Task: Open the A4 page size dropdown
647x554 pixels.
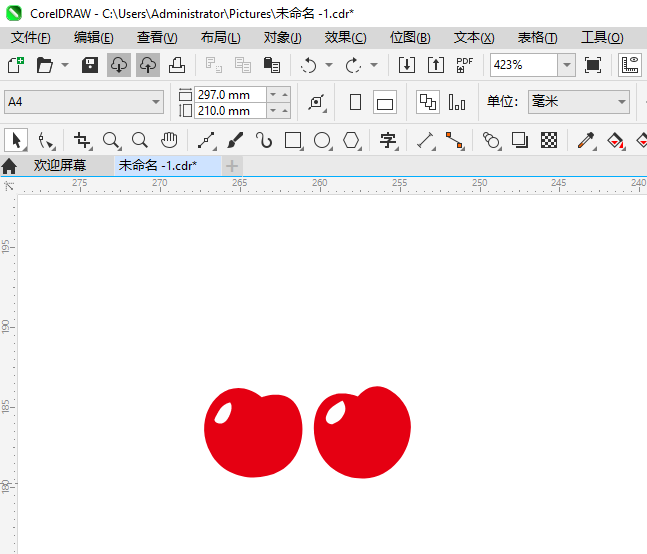Action: (x=84, y=102)
